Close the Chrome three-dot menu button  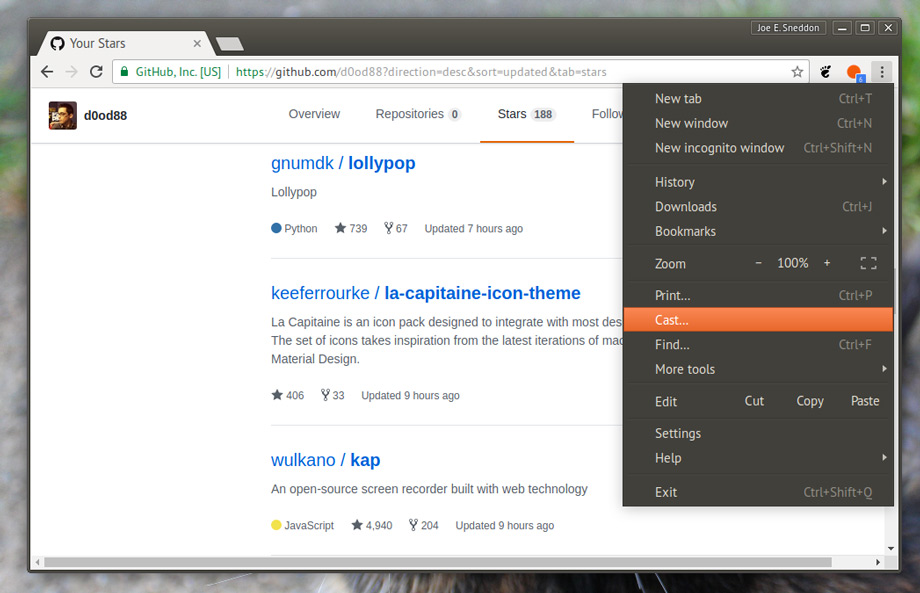(x=882, y=72)
